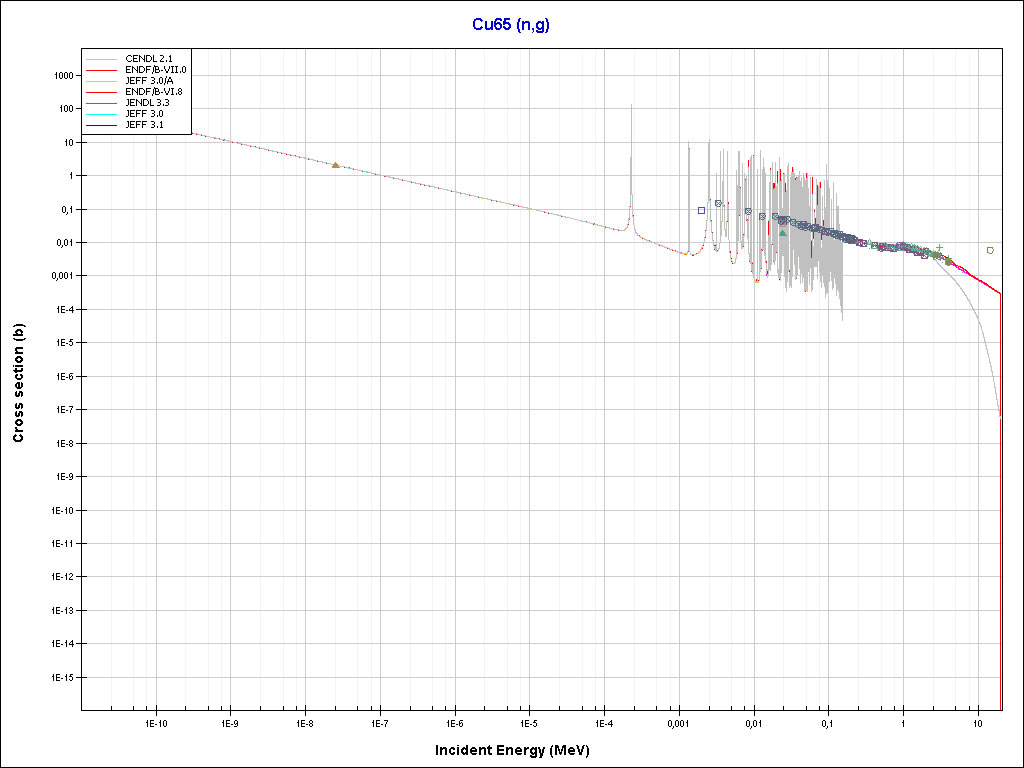This screenshot has width=1024, height=768.
Task: Click the 1E-10 tick label on the x-axis
Action: [x=154, y=723]
